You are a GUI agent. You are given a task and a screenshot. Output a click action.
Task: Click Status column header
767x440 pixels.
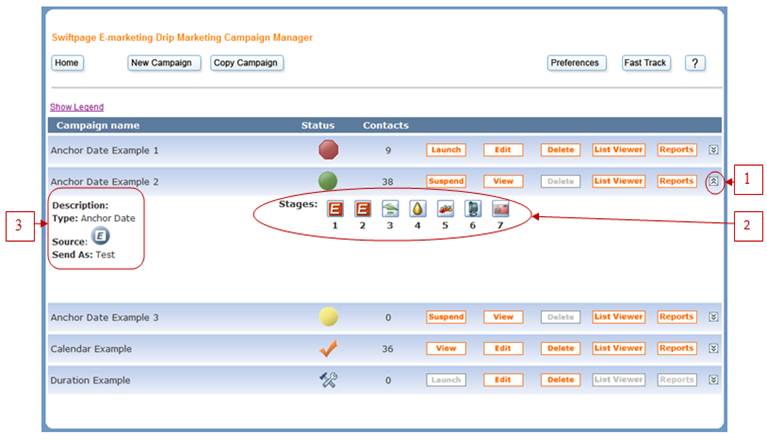click(318, 125)
